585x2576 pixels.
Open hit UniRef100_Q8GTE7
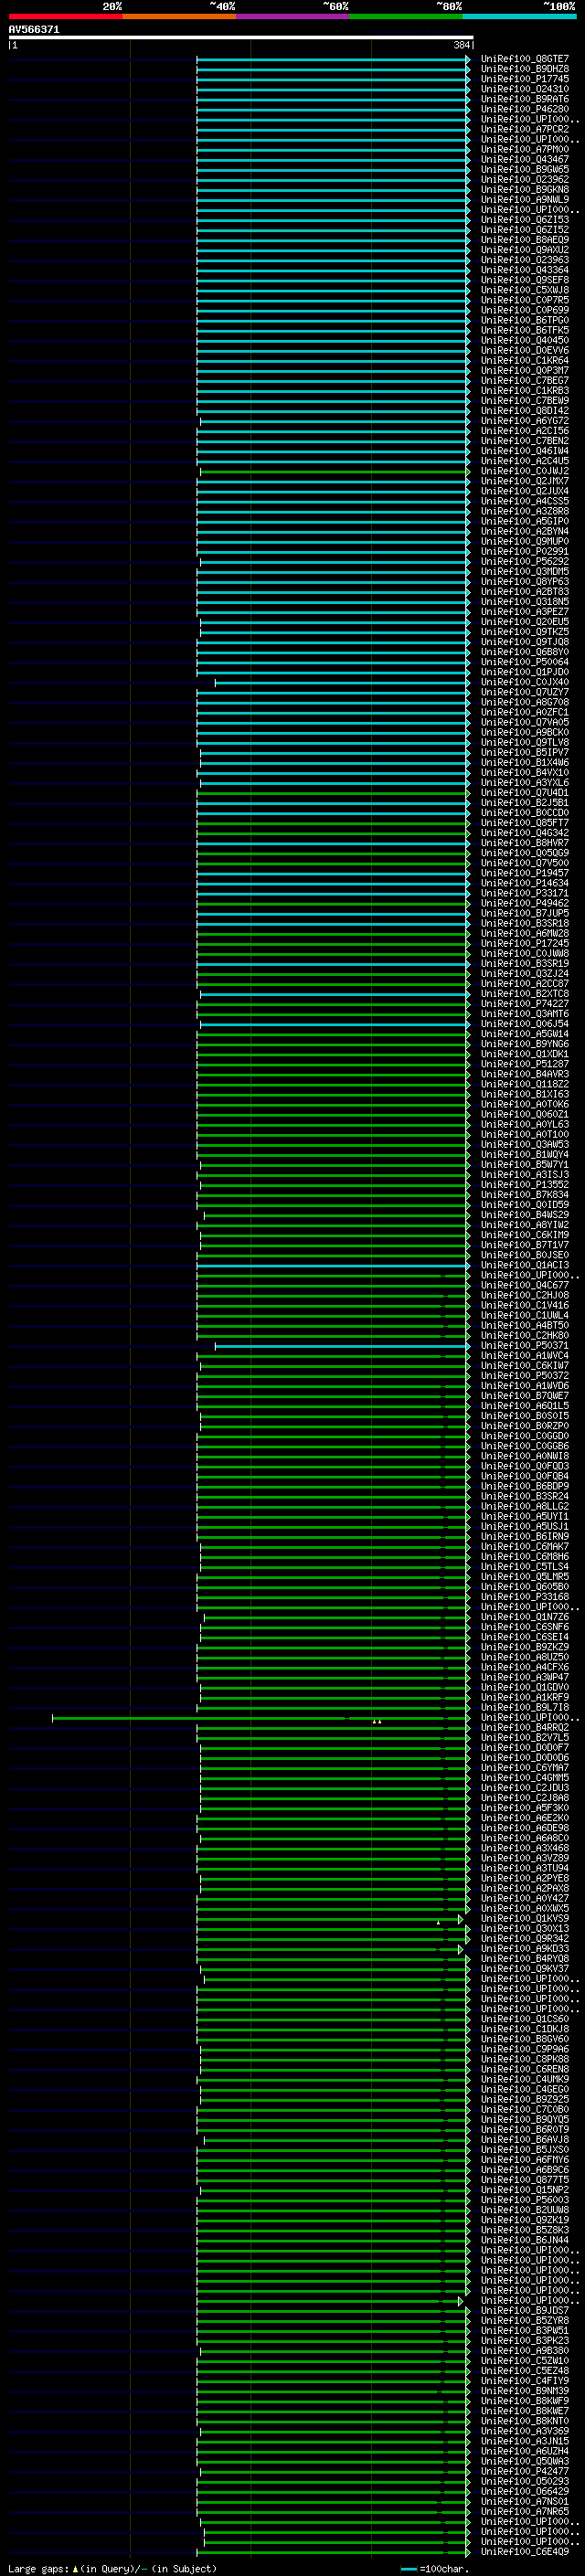pos(525,59)
